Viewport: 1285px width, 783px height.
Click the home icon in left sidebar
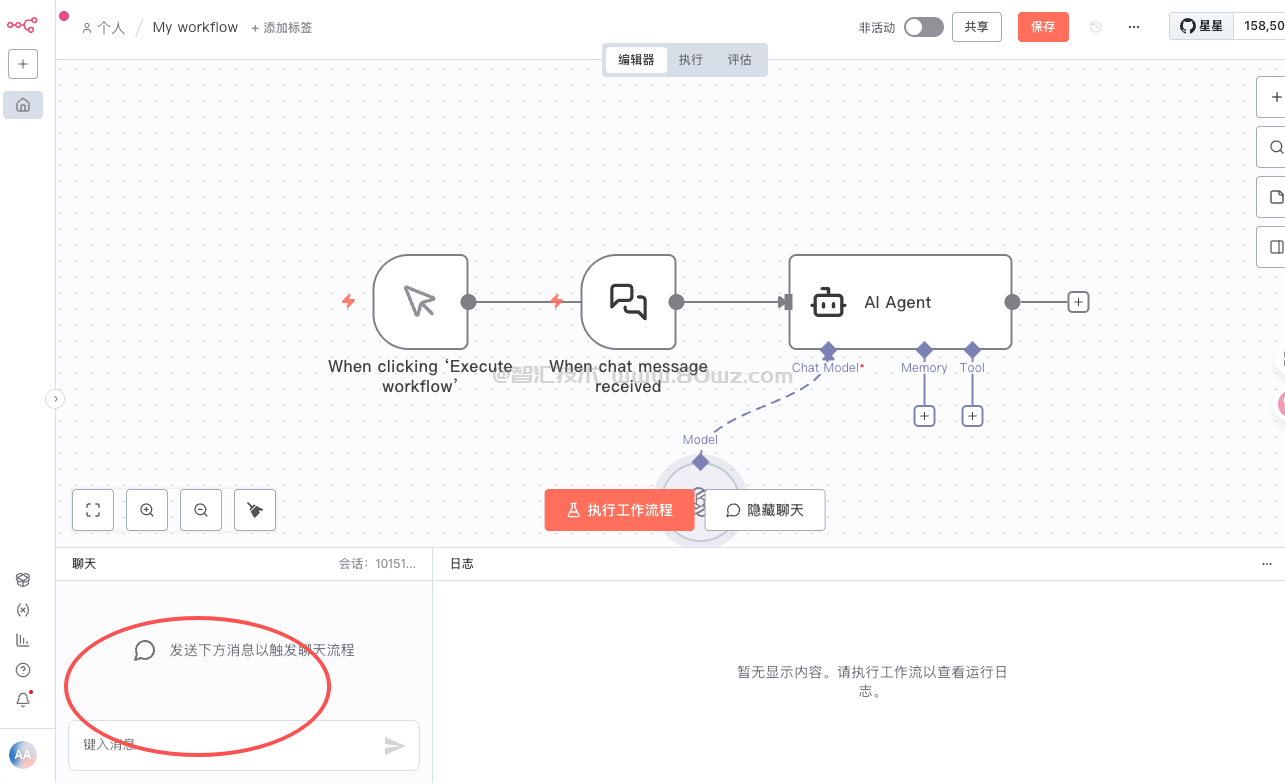23,105
